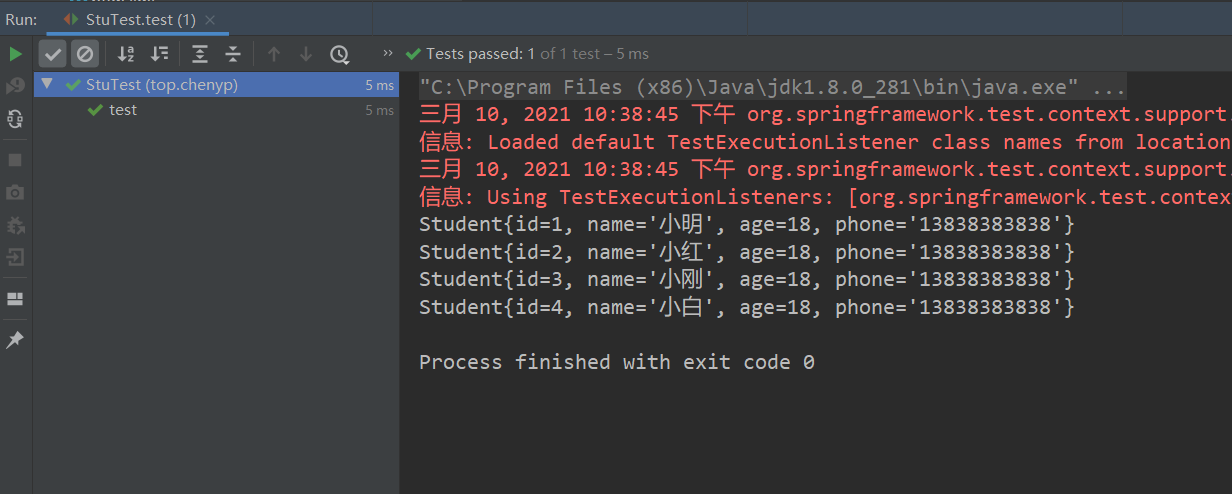
Task: Click the Pin Tab icon
Action: pyautogui.click(x=15, y=340)
